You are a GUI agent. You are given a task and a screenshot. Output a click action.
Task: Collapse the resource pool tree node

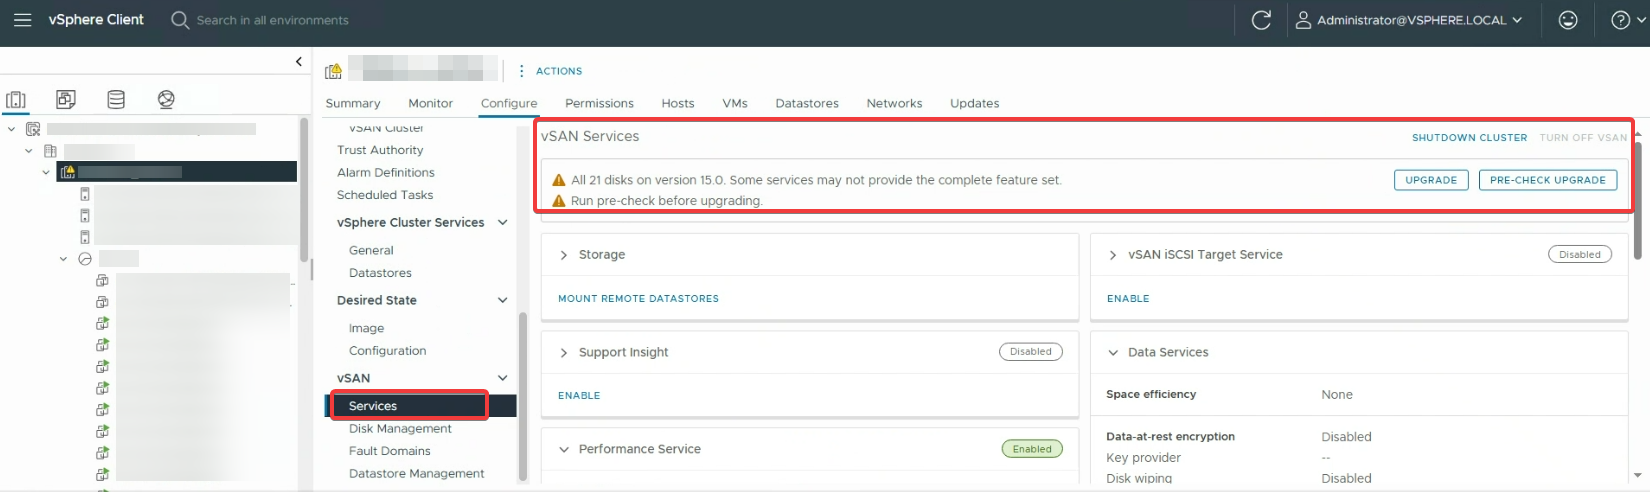coord(63,259)
